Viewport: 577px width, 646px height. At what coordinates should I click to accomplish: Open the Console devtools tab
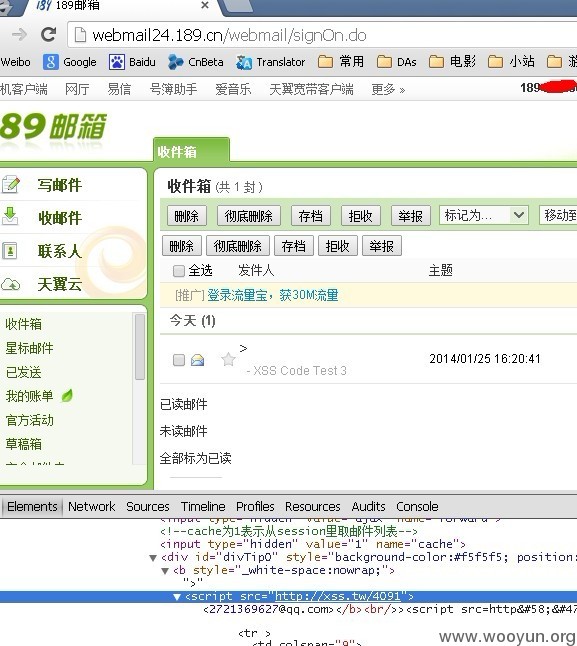(417, 506)
